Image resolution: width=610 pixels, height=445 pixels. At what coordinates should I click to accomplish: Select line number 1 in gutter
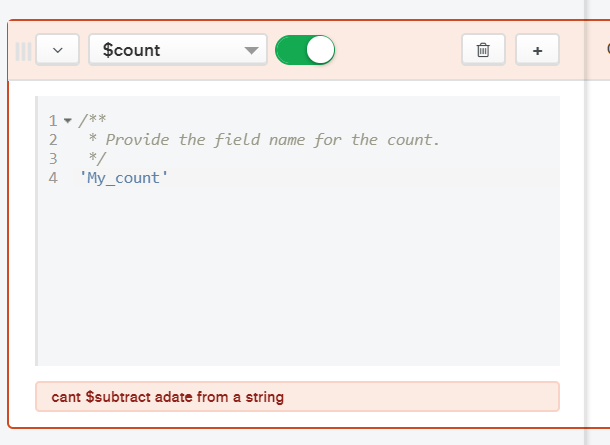[52, 121]
